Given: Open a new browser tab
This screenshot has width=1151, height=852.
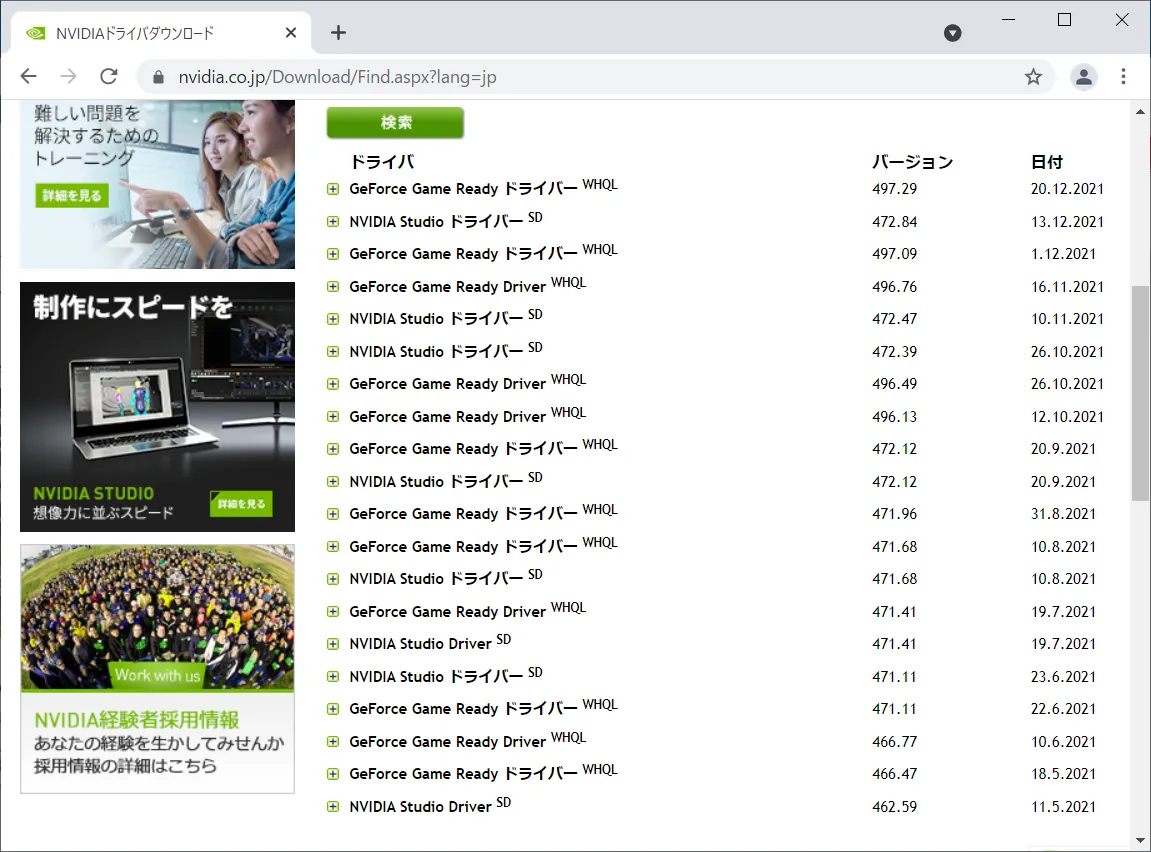Looking at the screenshot, I should (338, 32).
